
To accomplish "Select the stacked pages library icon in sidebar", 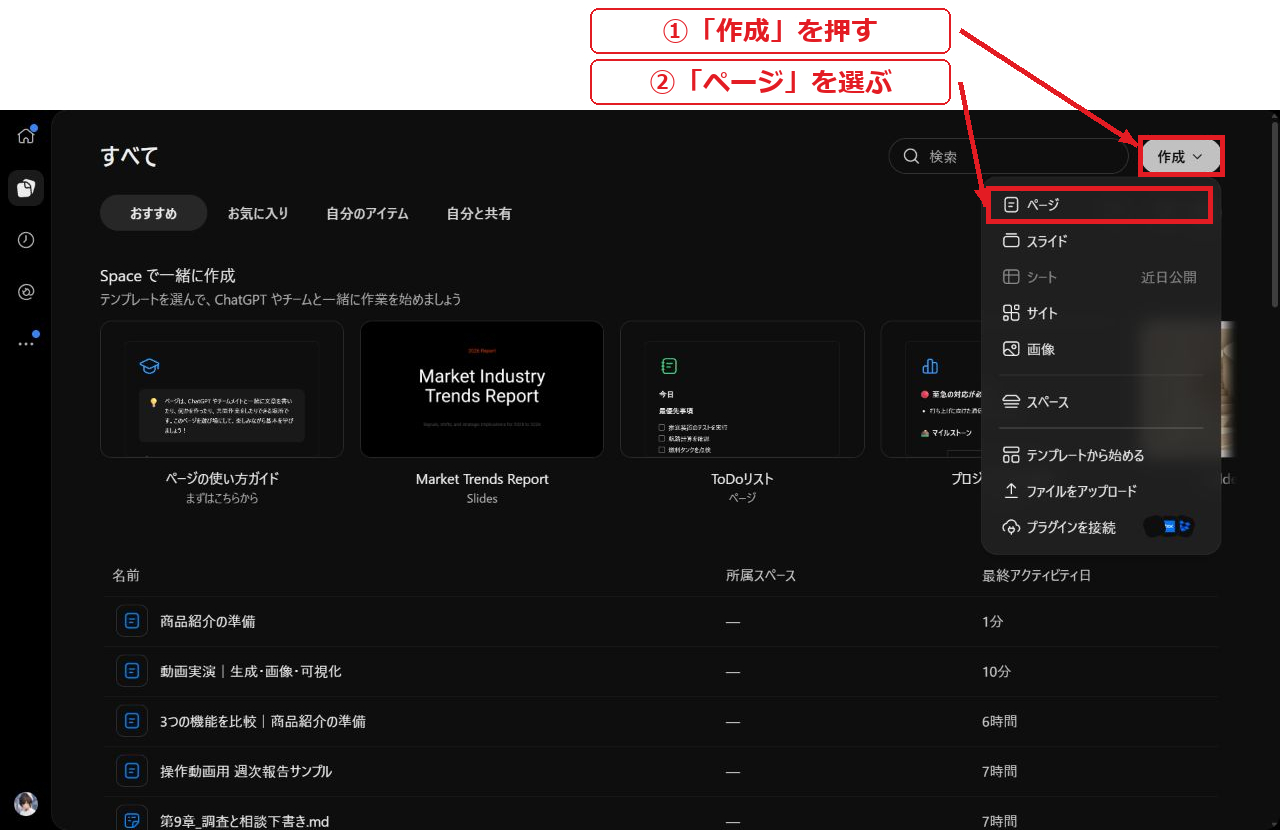I will pos(26,188).
